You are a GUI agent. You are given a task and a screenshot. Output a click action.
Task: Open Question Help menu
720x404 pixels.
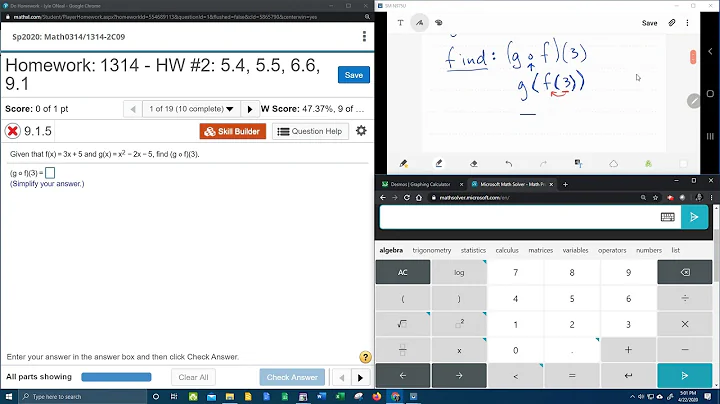(x=310, y=131)
